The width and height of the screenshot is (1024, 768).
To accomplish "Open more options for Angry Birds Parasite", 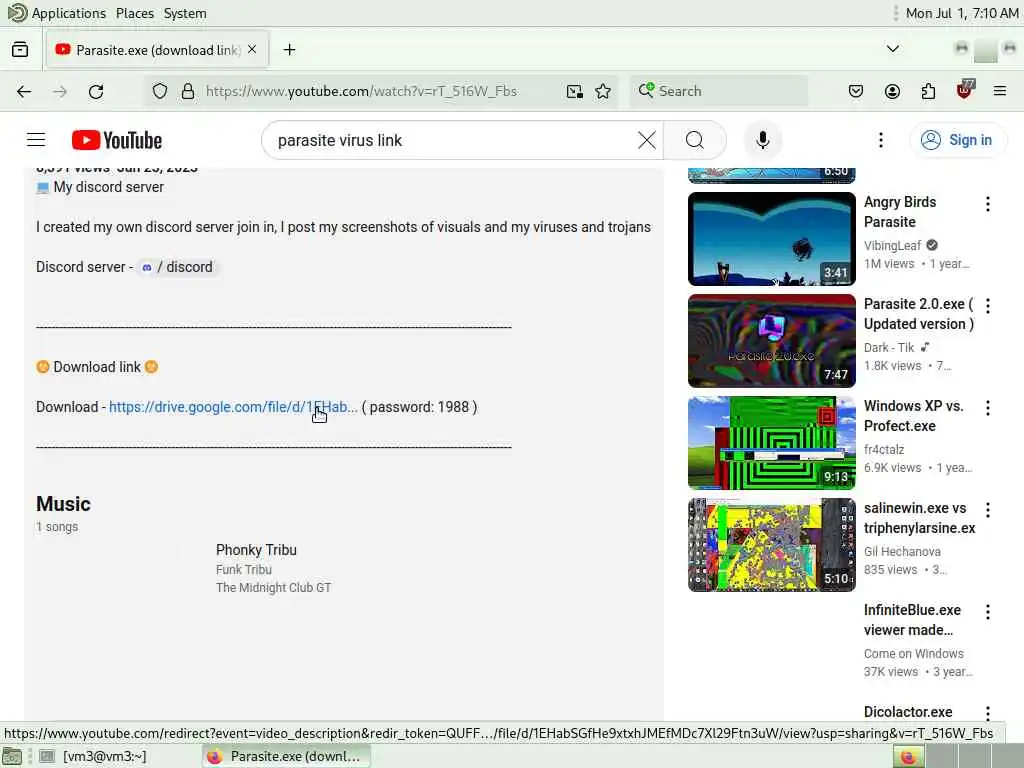I will click(x=987, y=204).
